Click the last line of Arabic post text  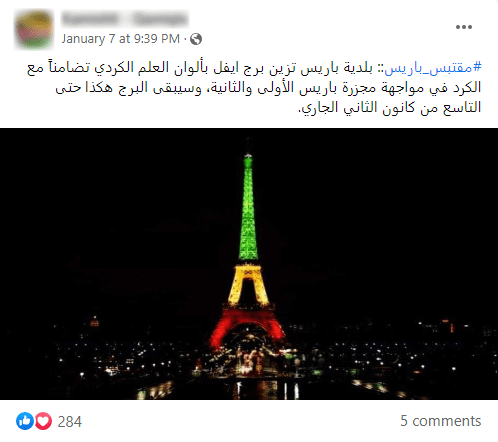pyautogui.click(x=390, y=107)
